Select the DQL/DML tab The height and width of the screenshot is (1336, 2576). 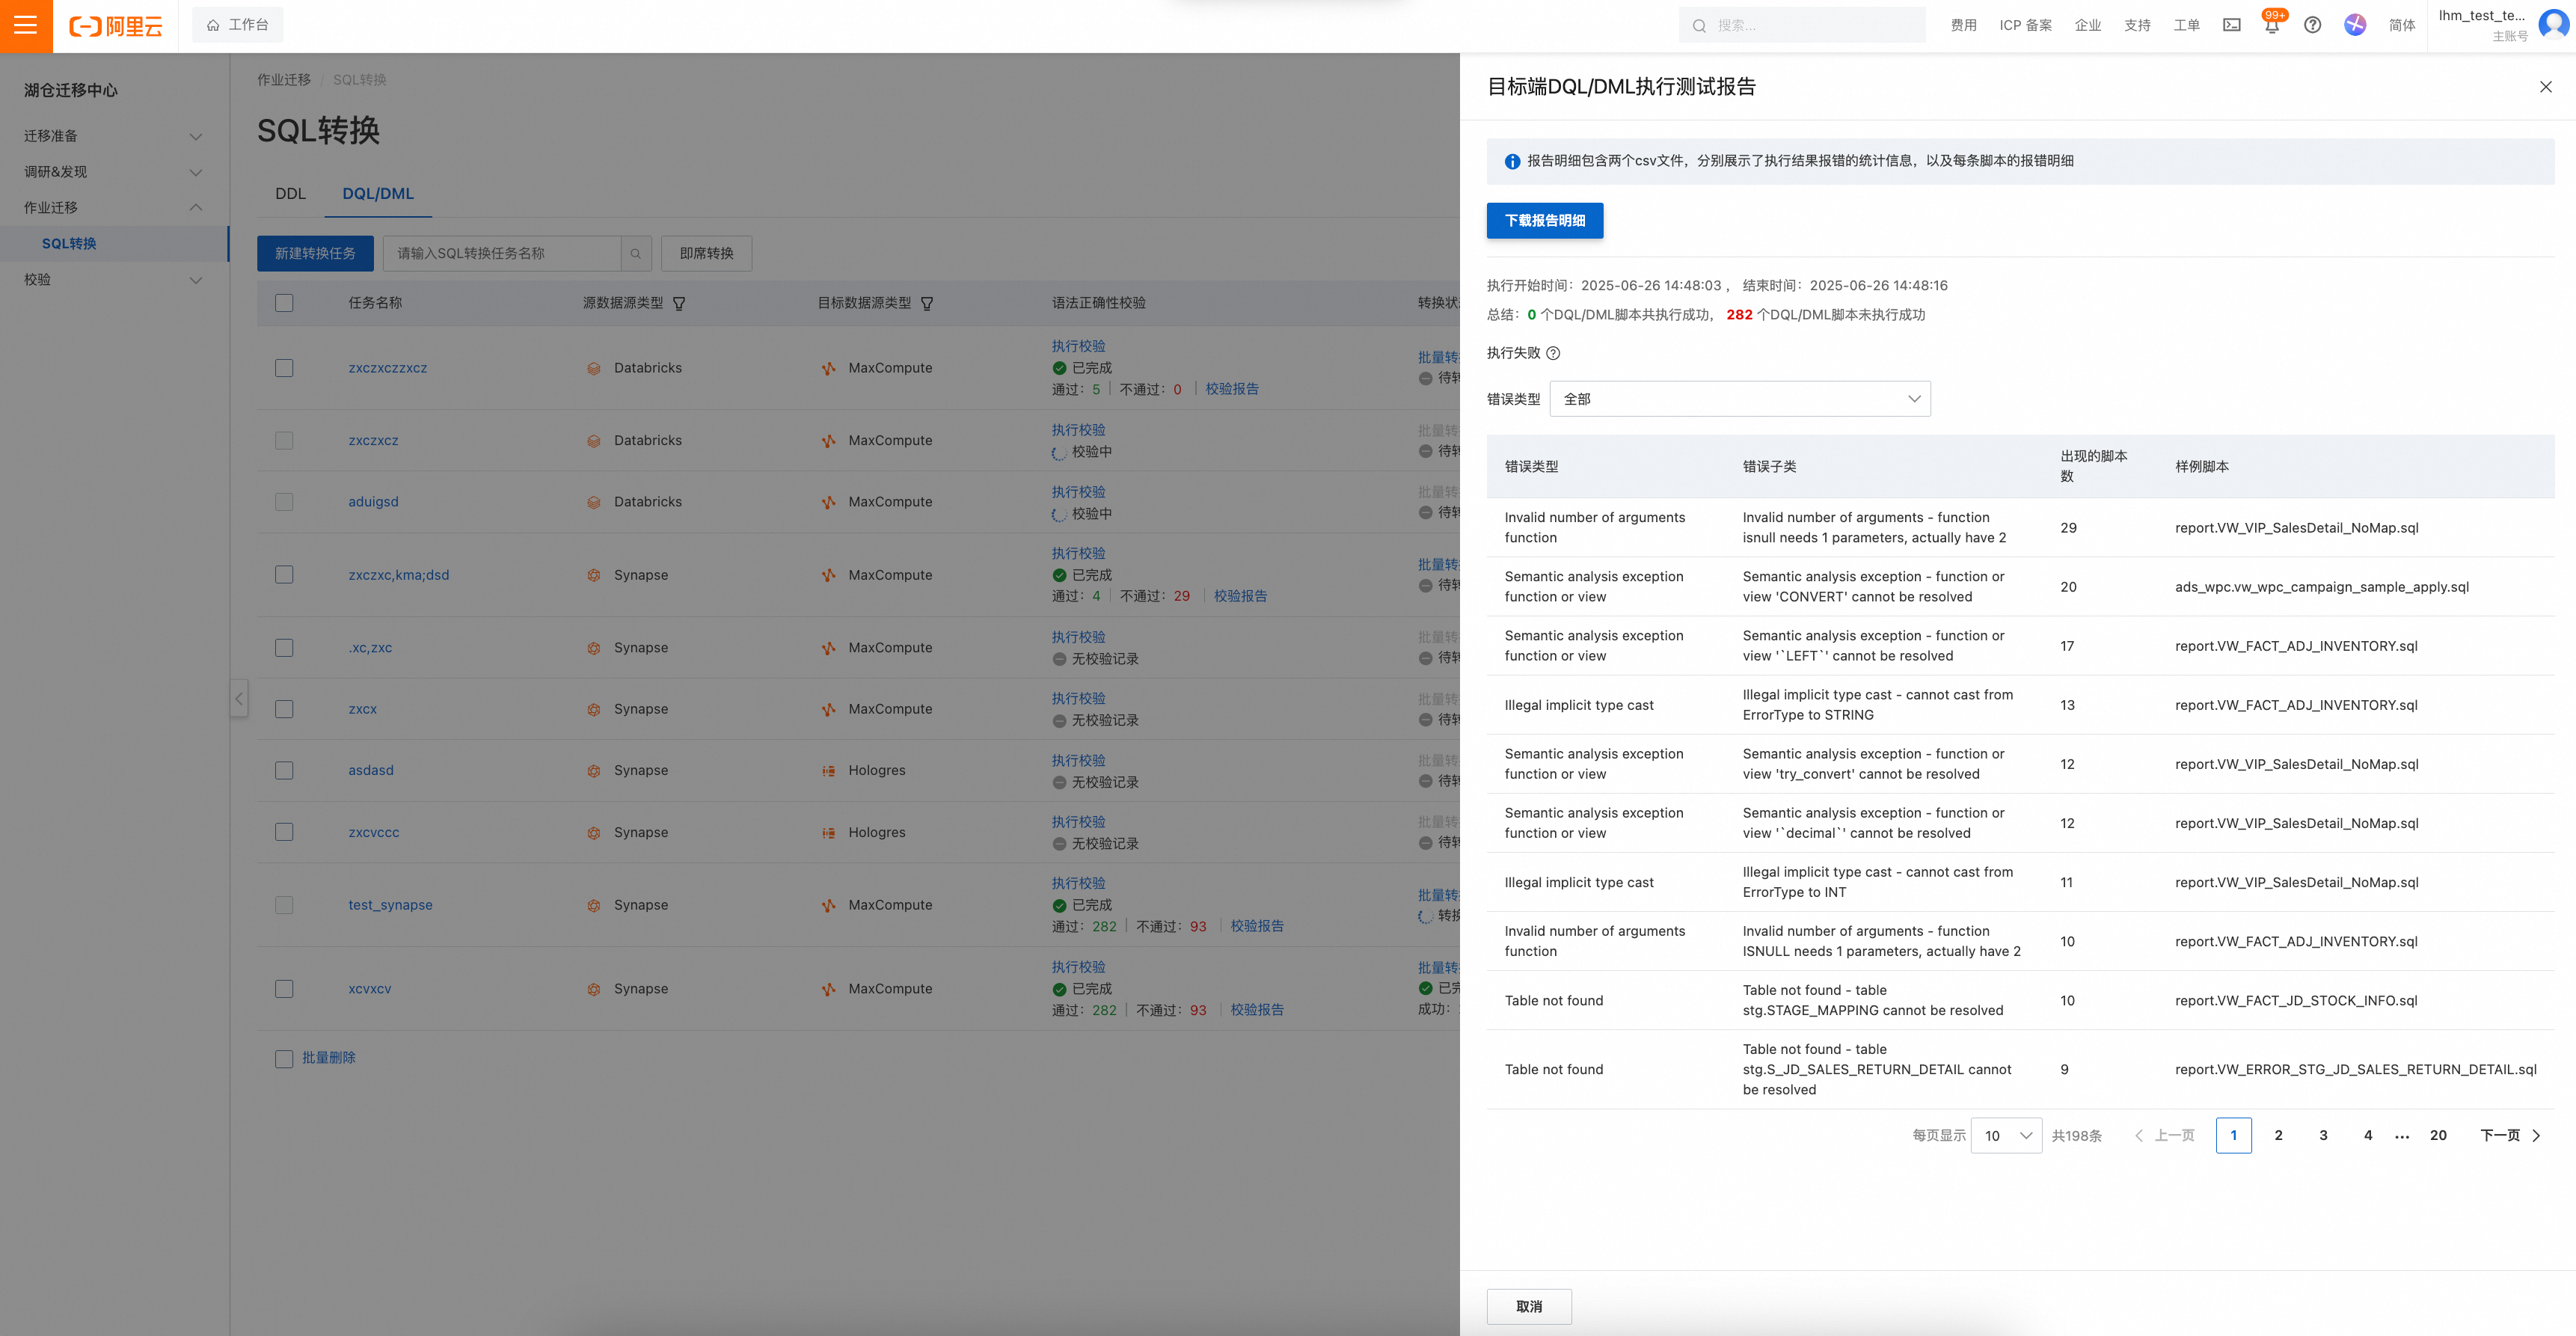pyautogui.click(x=378, y=194)
